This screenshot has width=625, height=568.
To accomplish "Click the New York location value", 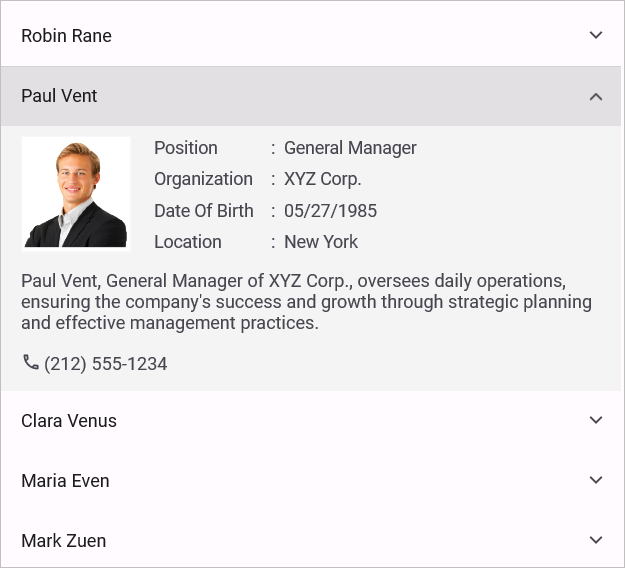I will pos(321,242).
